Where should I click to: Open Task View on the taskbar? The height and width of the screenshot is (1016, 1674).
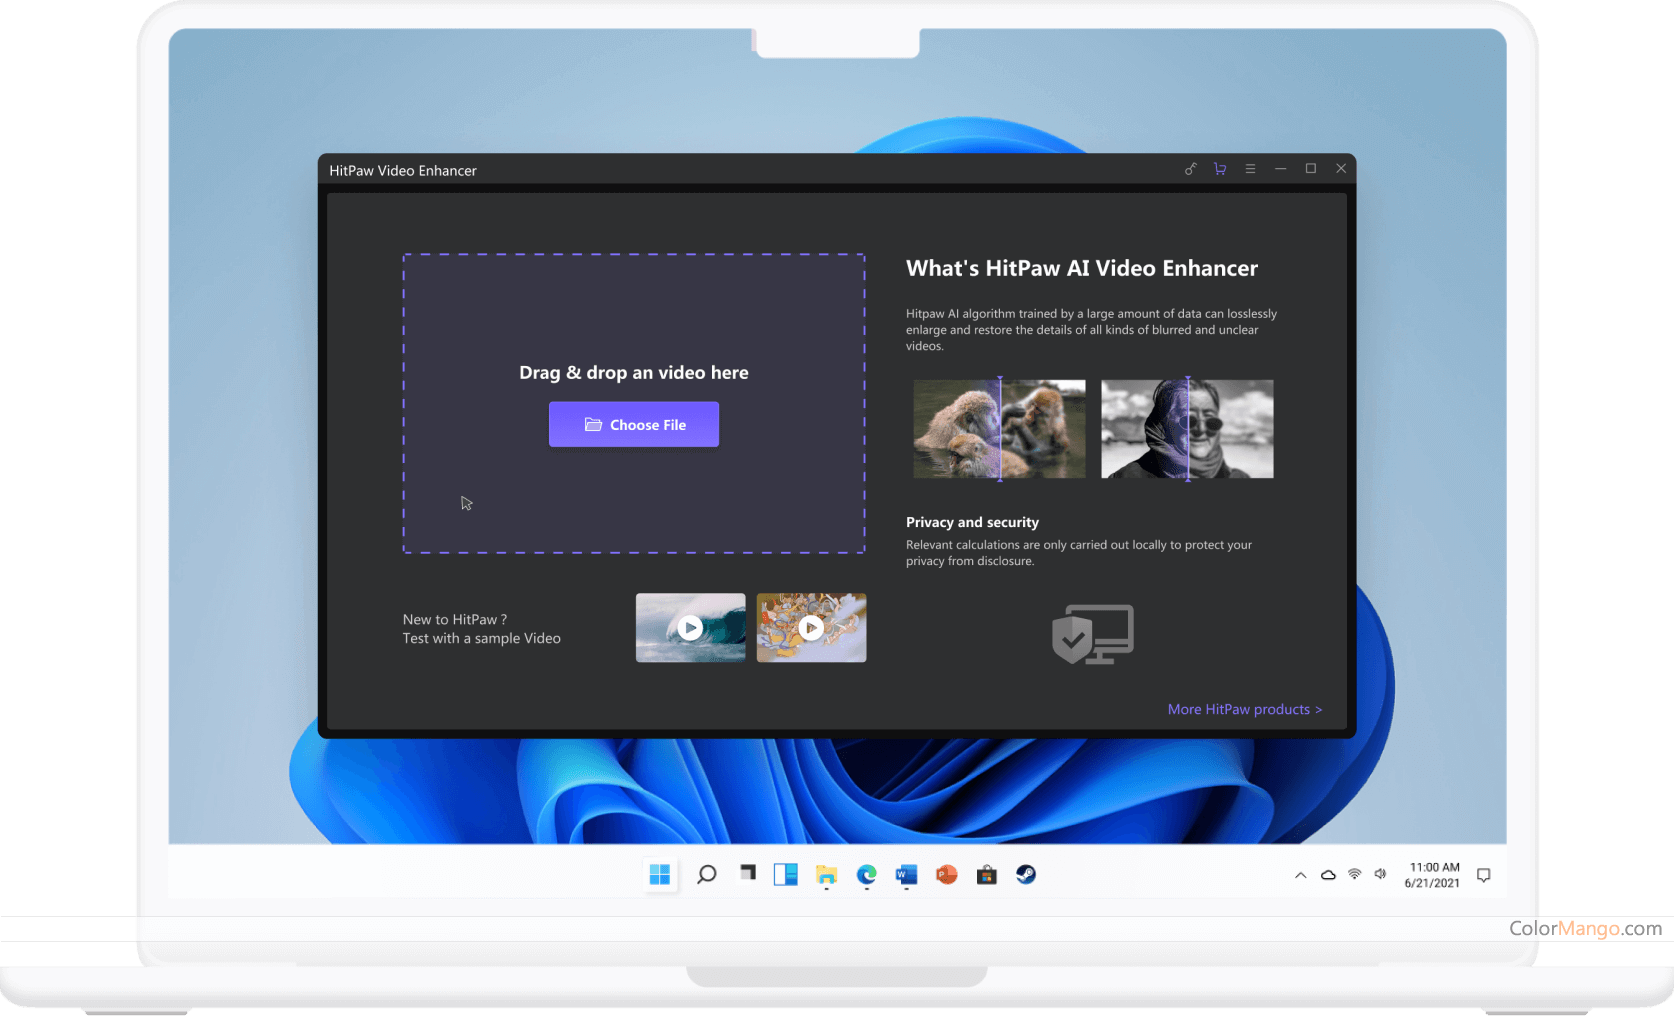[747, 874]
